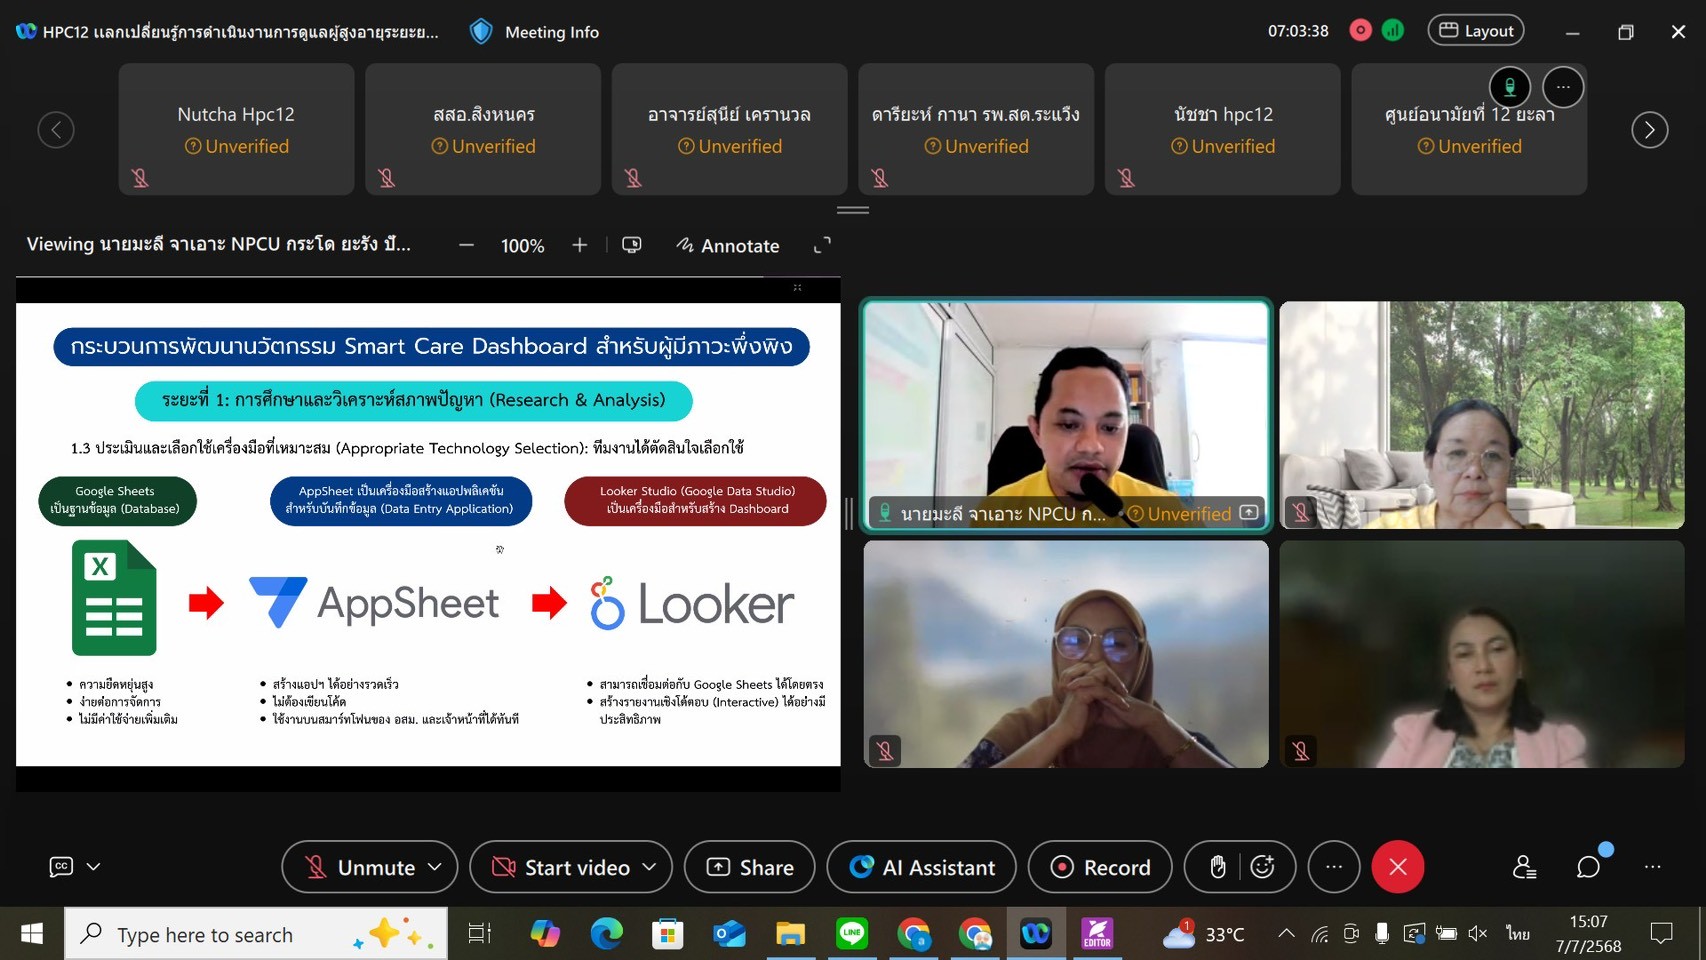Start annotating the shared screen
1706x960 pixels.
click(x=728, y=245)
